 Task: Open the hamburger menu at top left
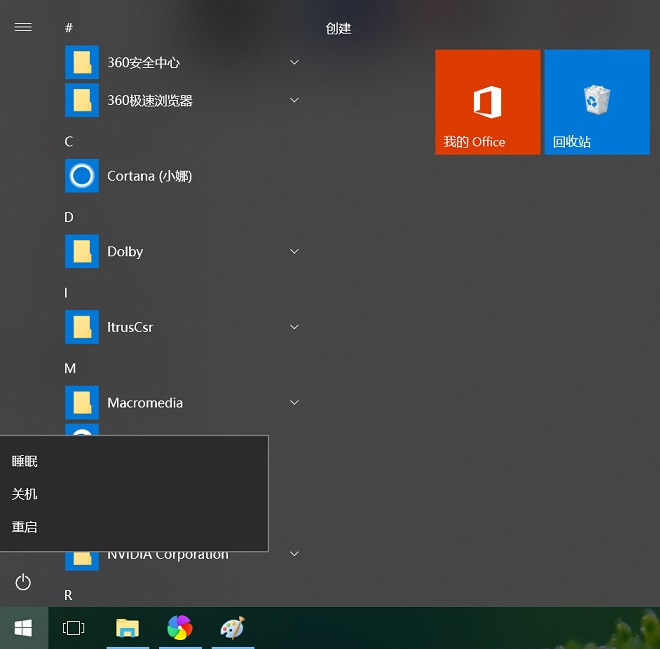(x=23, y=27)
